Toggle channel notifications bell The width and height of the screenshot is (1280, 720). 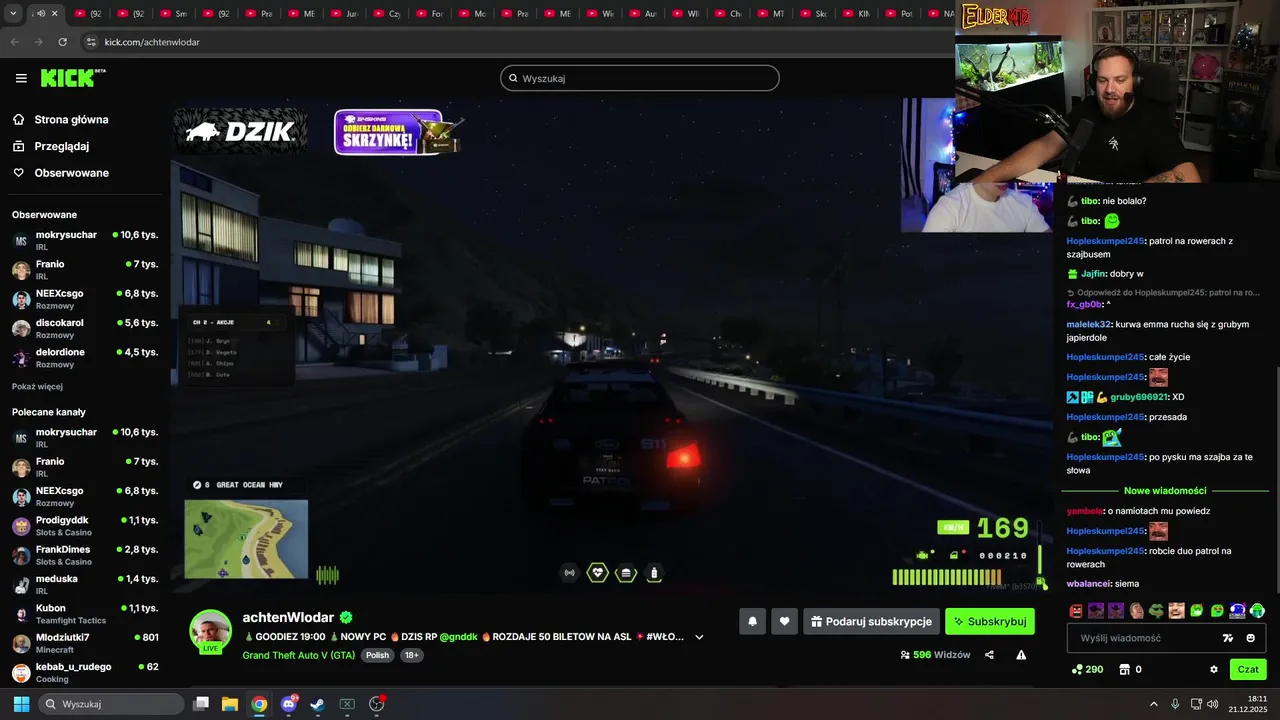pyautogui.click(x=752, y=621)
